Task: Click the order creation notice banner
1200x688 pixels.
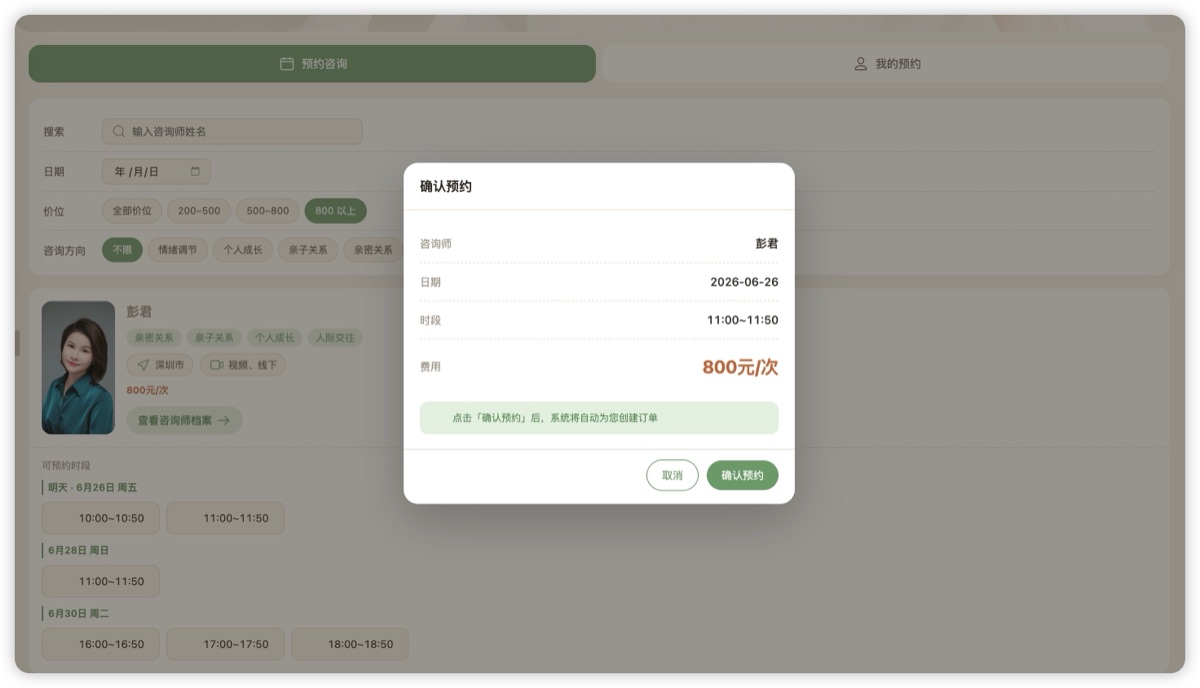Action: click(x=599, y=418)
